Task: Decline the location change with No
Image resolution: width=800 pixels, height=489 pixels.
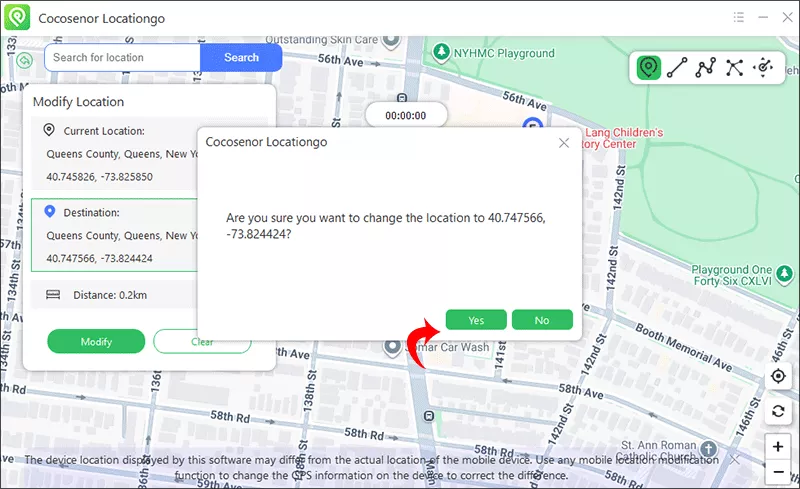Action: [542, 320]
